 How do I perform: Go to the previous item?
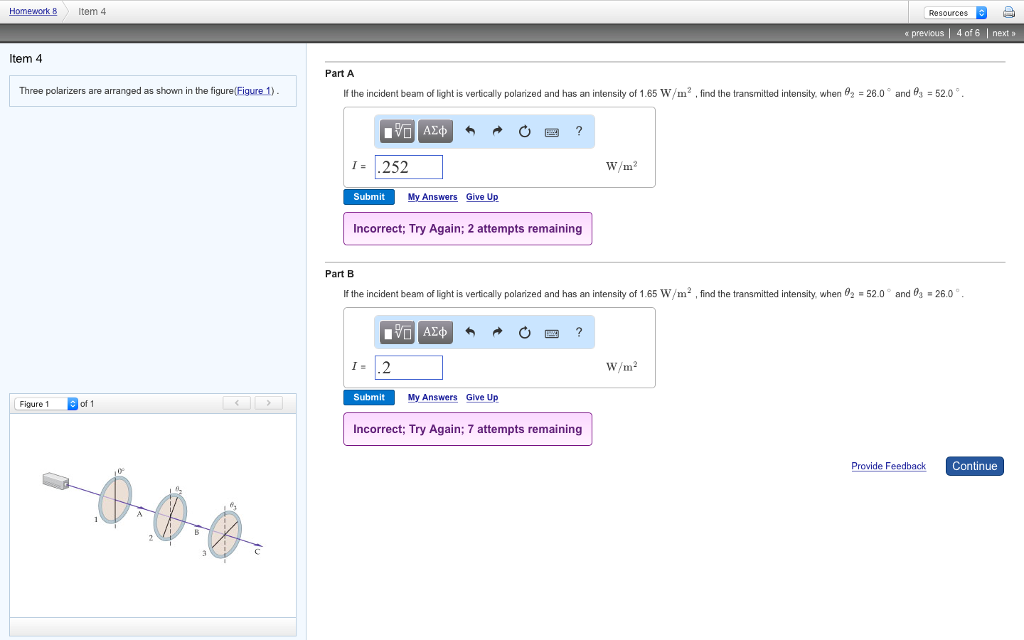(x=924, y=33)
